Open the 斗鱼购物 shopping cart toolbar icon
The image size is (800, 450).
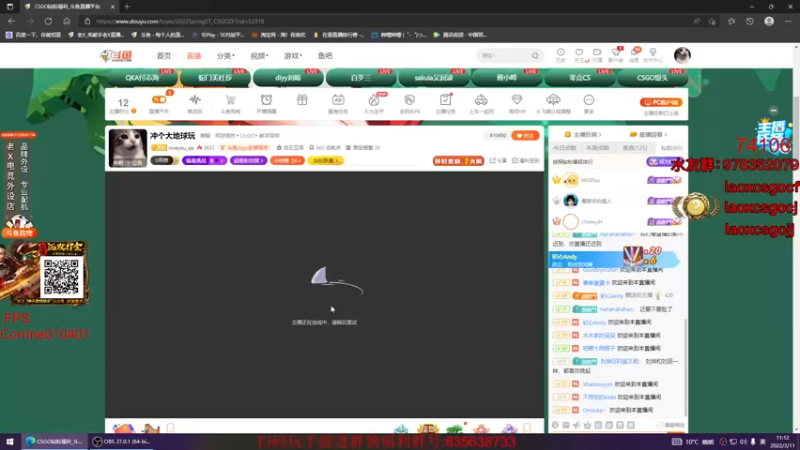[x=231, y=100]
